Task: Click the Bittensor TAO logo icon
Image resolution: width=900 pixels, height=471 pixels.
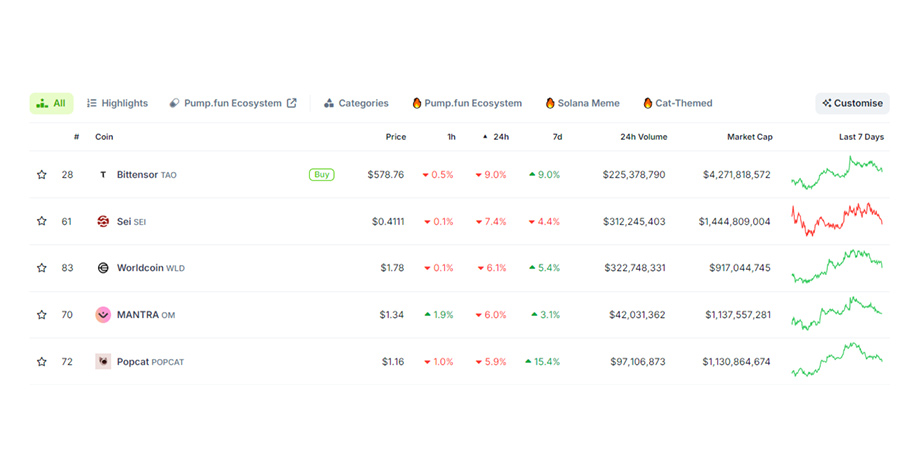Action: click(x=103, y=174)
